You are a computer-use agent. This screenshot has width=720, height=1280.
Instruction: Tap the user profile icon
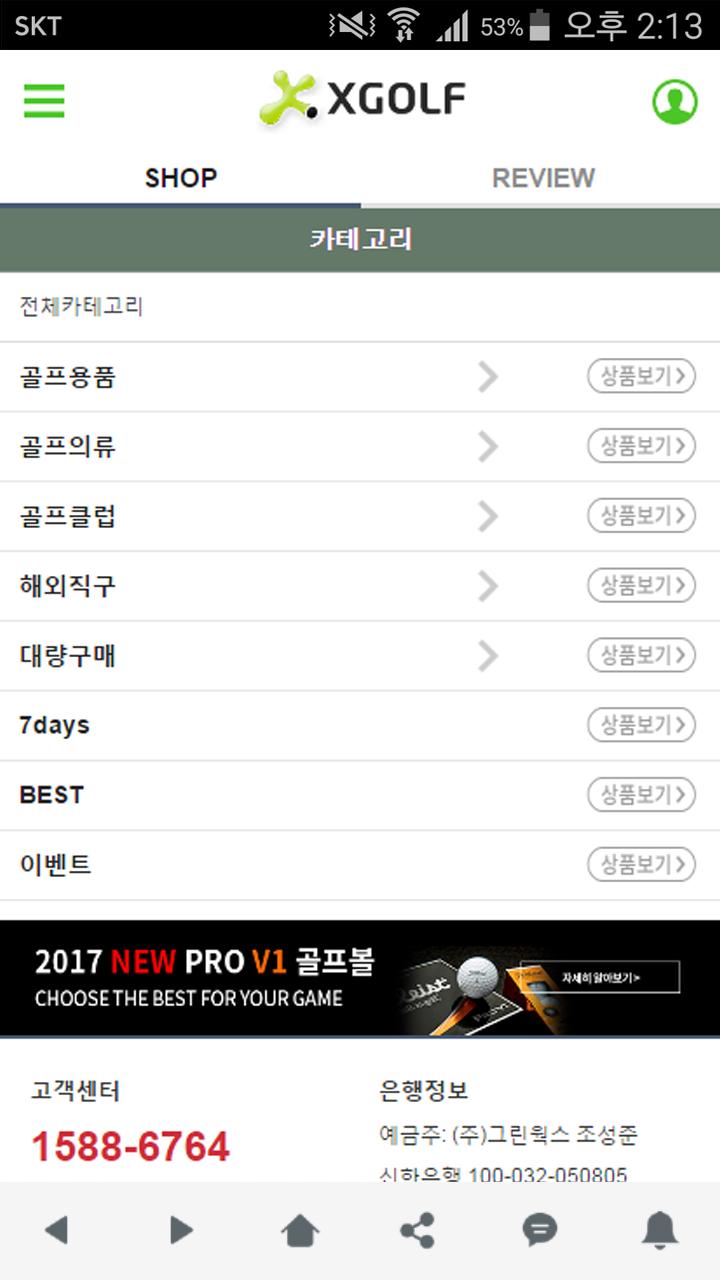(675, 101)
